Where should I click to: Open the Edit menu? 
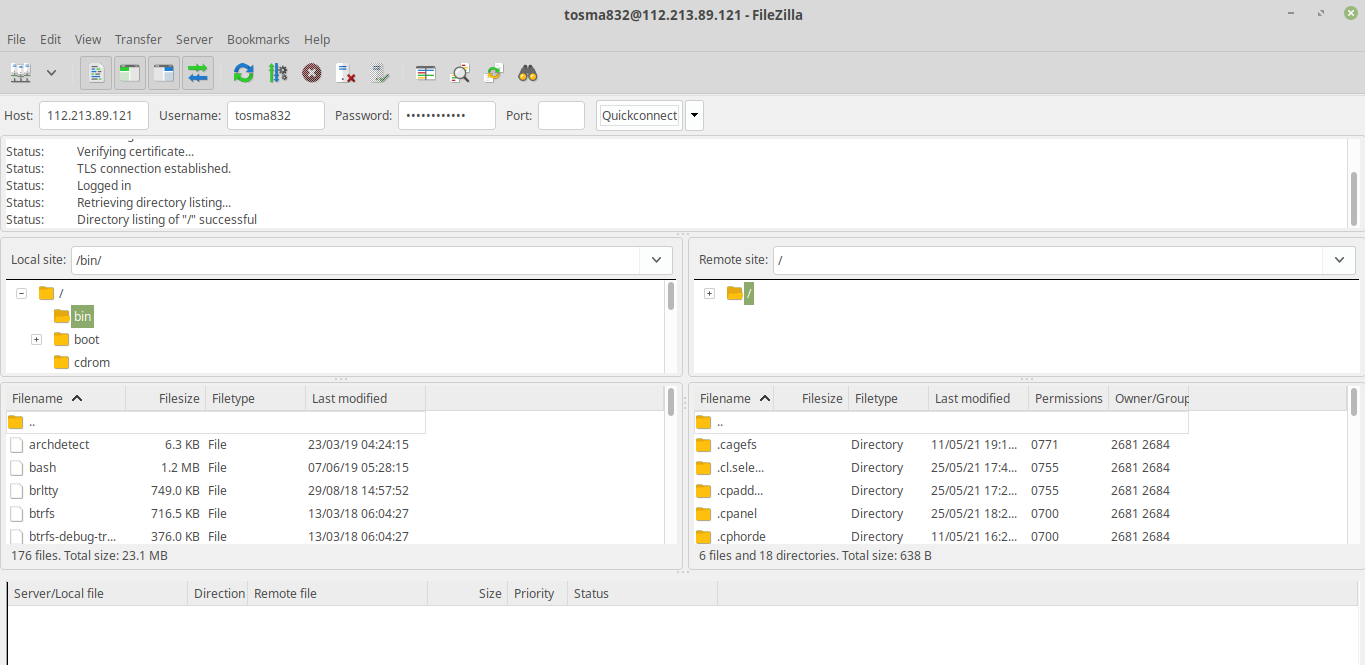(x=51, y=39)
